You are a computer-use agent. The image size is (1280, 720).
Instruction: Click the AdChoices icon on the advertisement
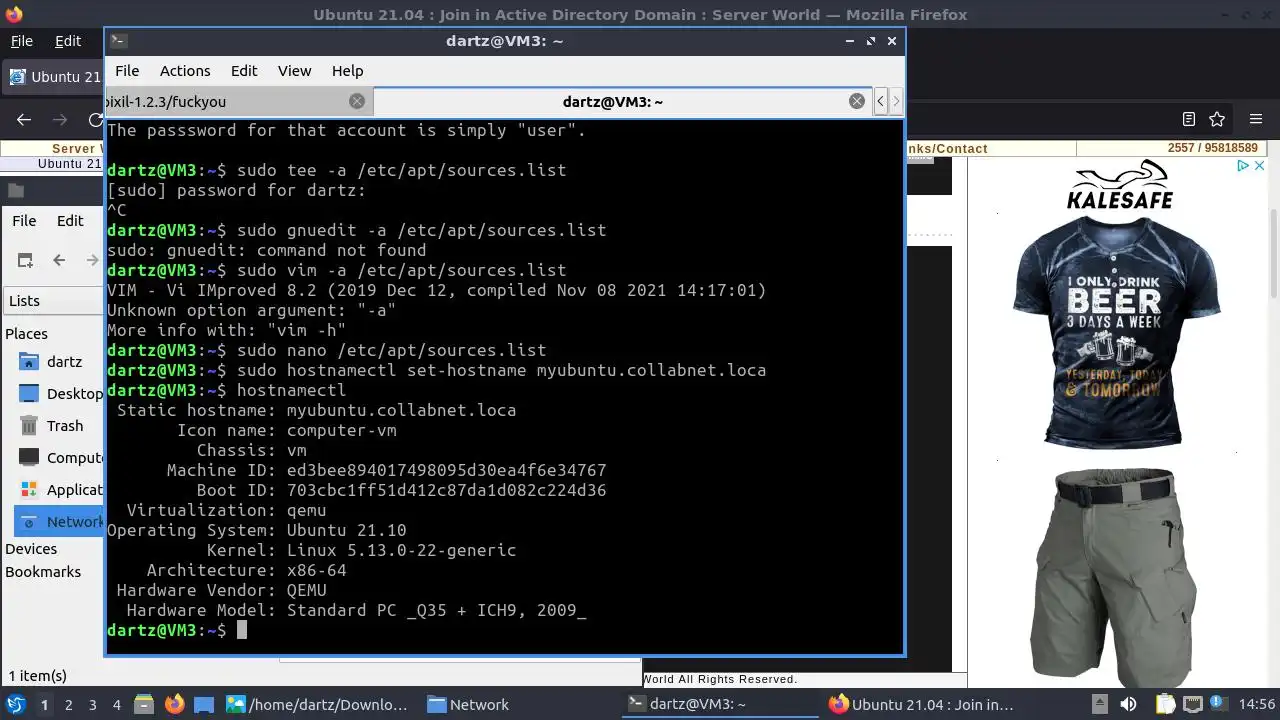pyautogui.click(x=1243, y=166)
